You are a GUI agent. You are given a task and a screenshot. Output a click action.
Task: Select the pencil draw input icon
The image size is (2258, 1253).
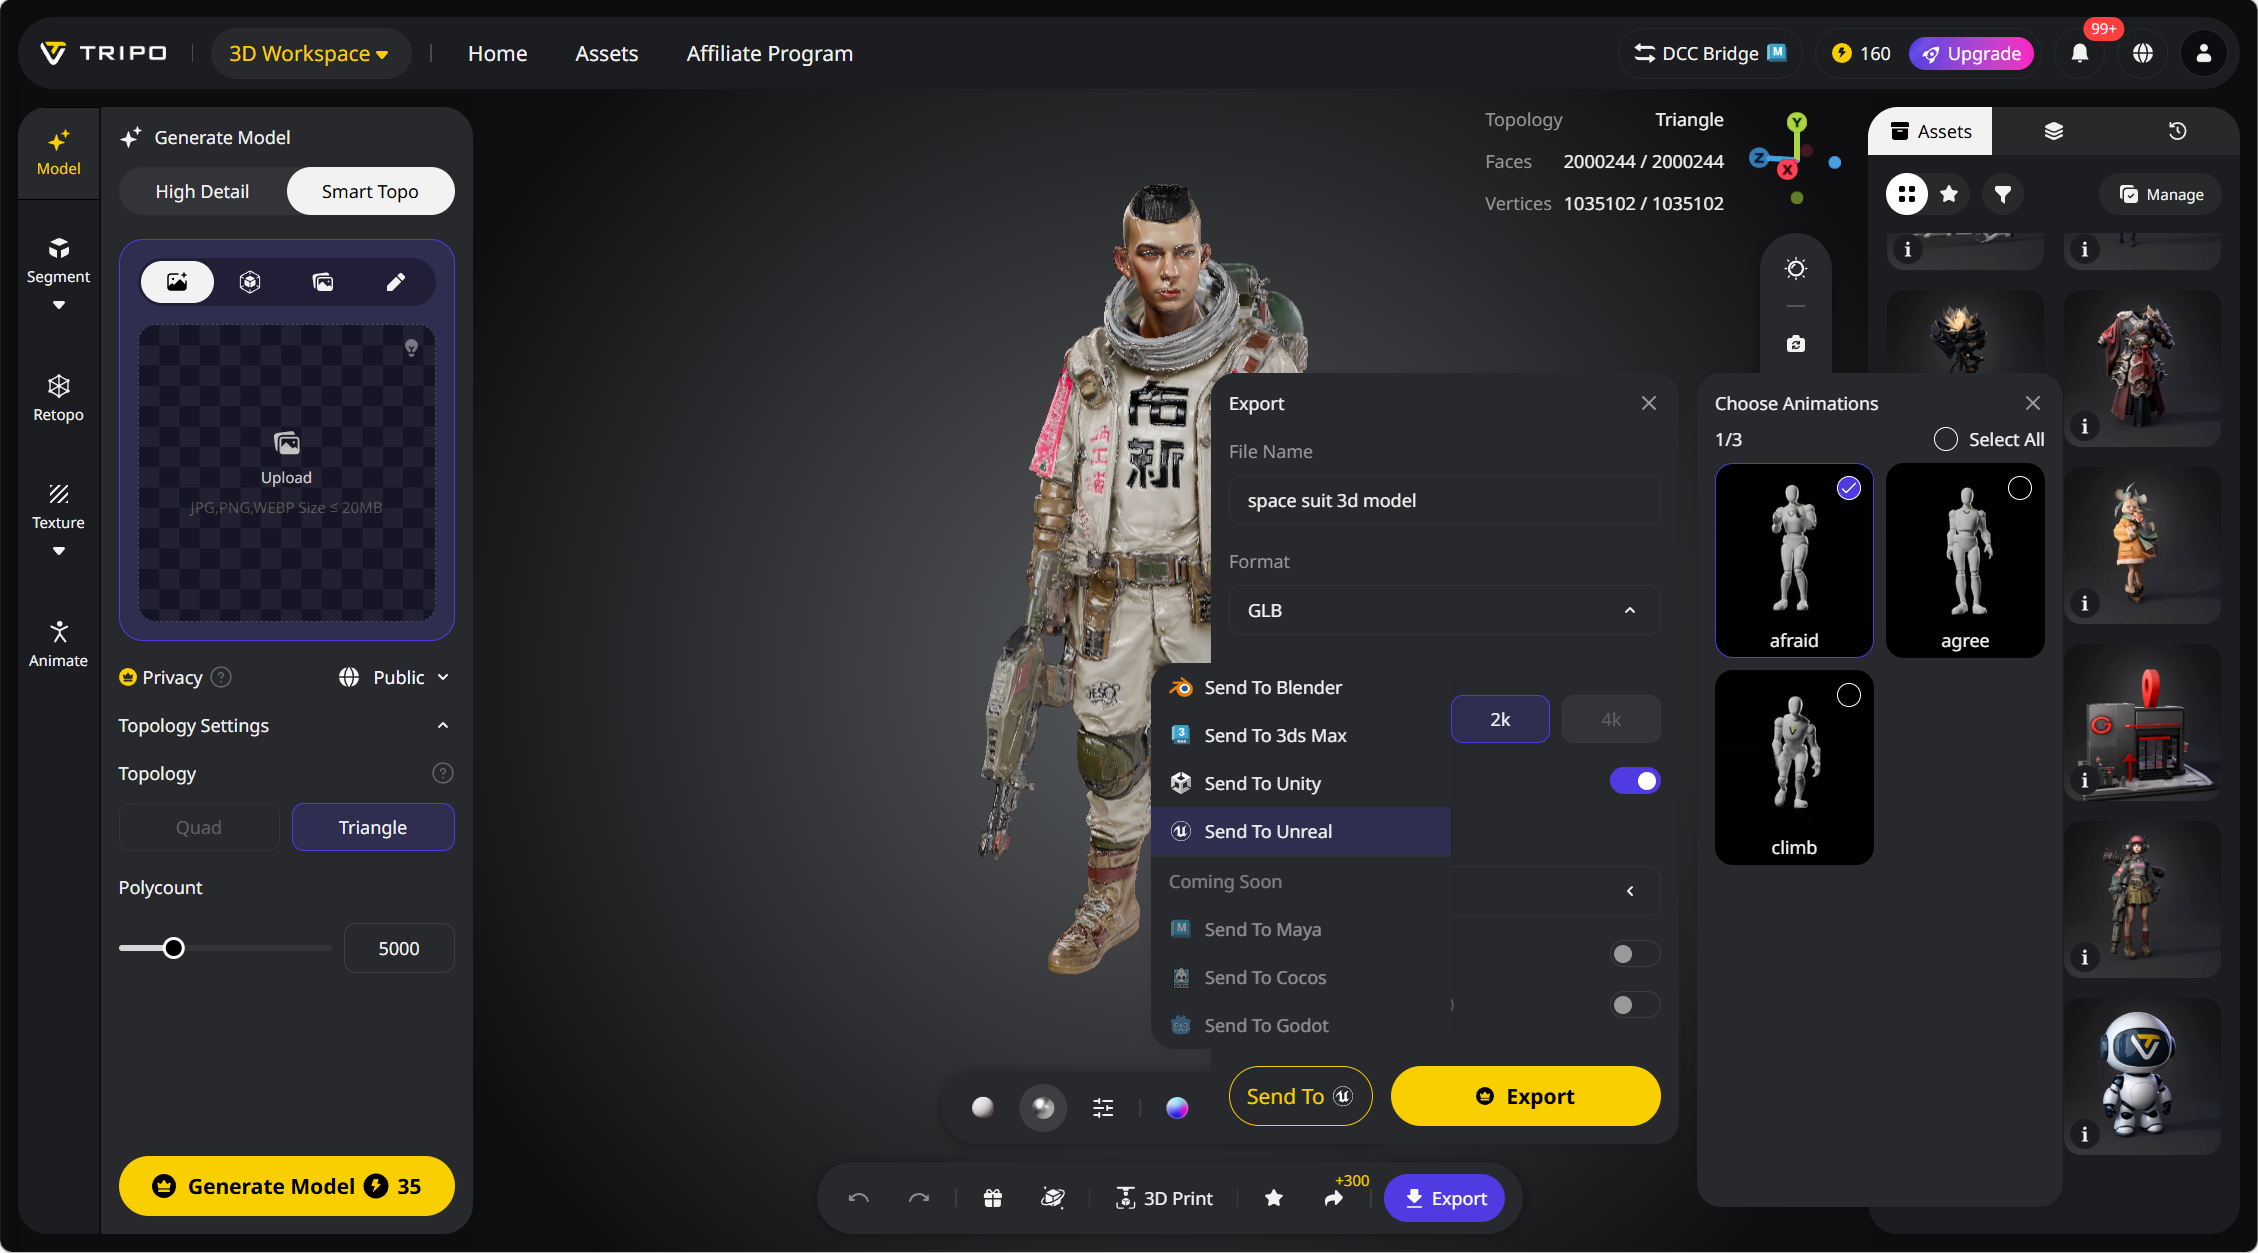point(396,282)
